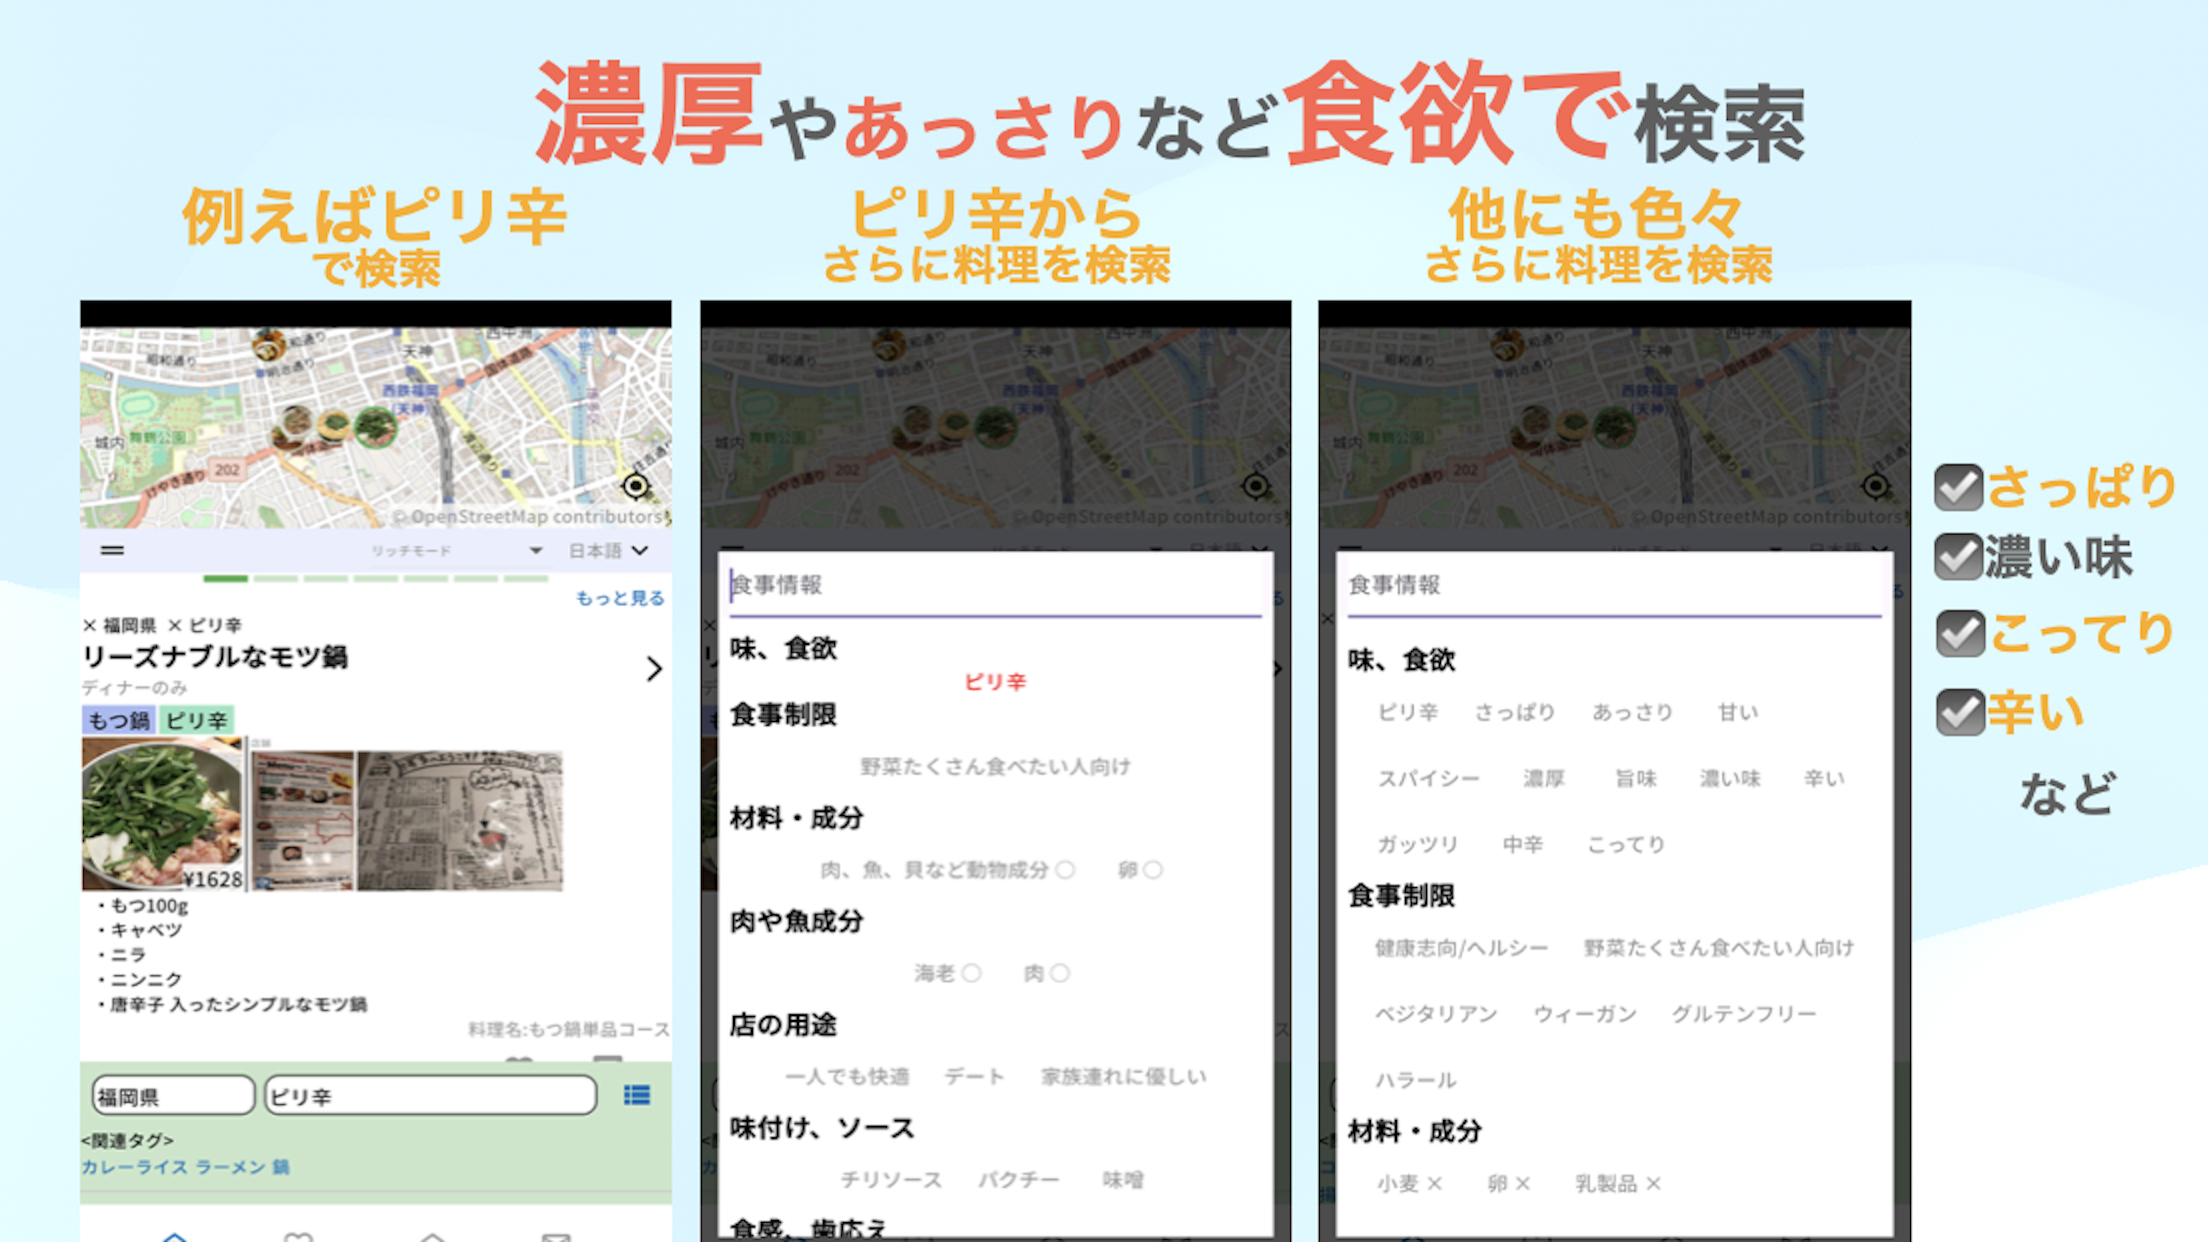The width and height of the screenshot is (2208, 1242).
Task: Open the 日本語 language dropdown in left phone
Action: (608, 551)
